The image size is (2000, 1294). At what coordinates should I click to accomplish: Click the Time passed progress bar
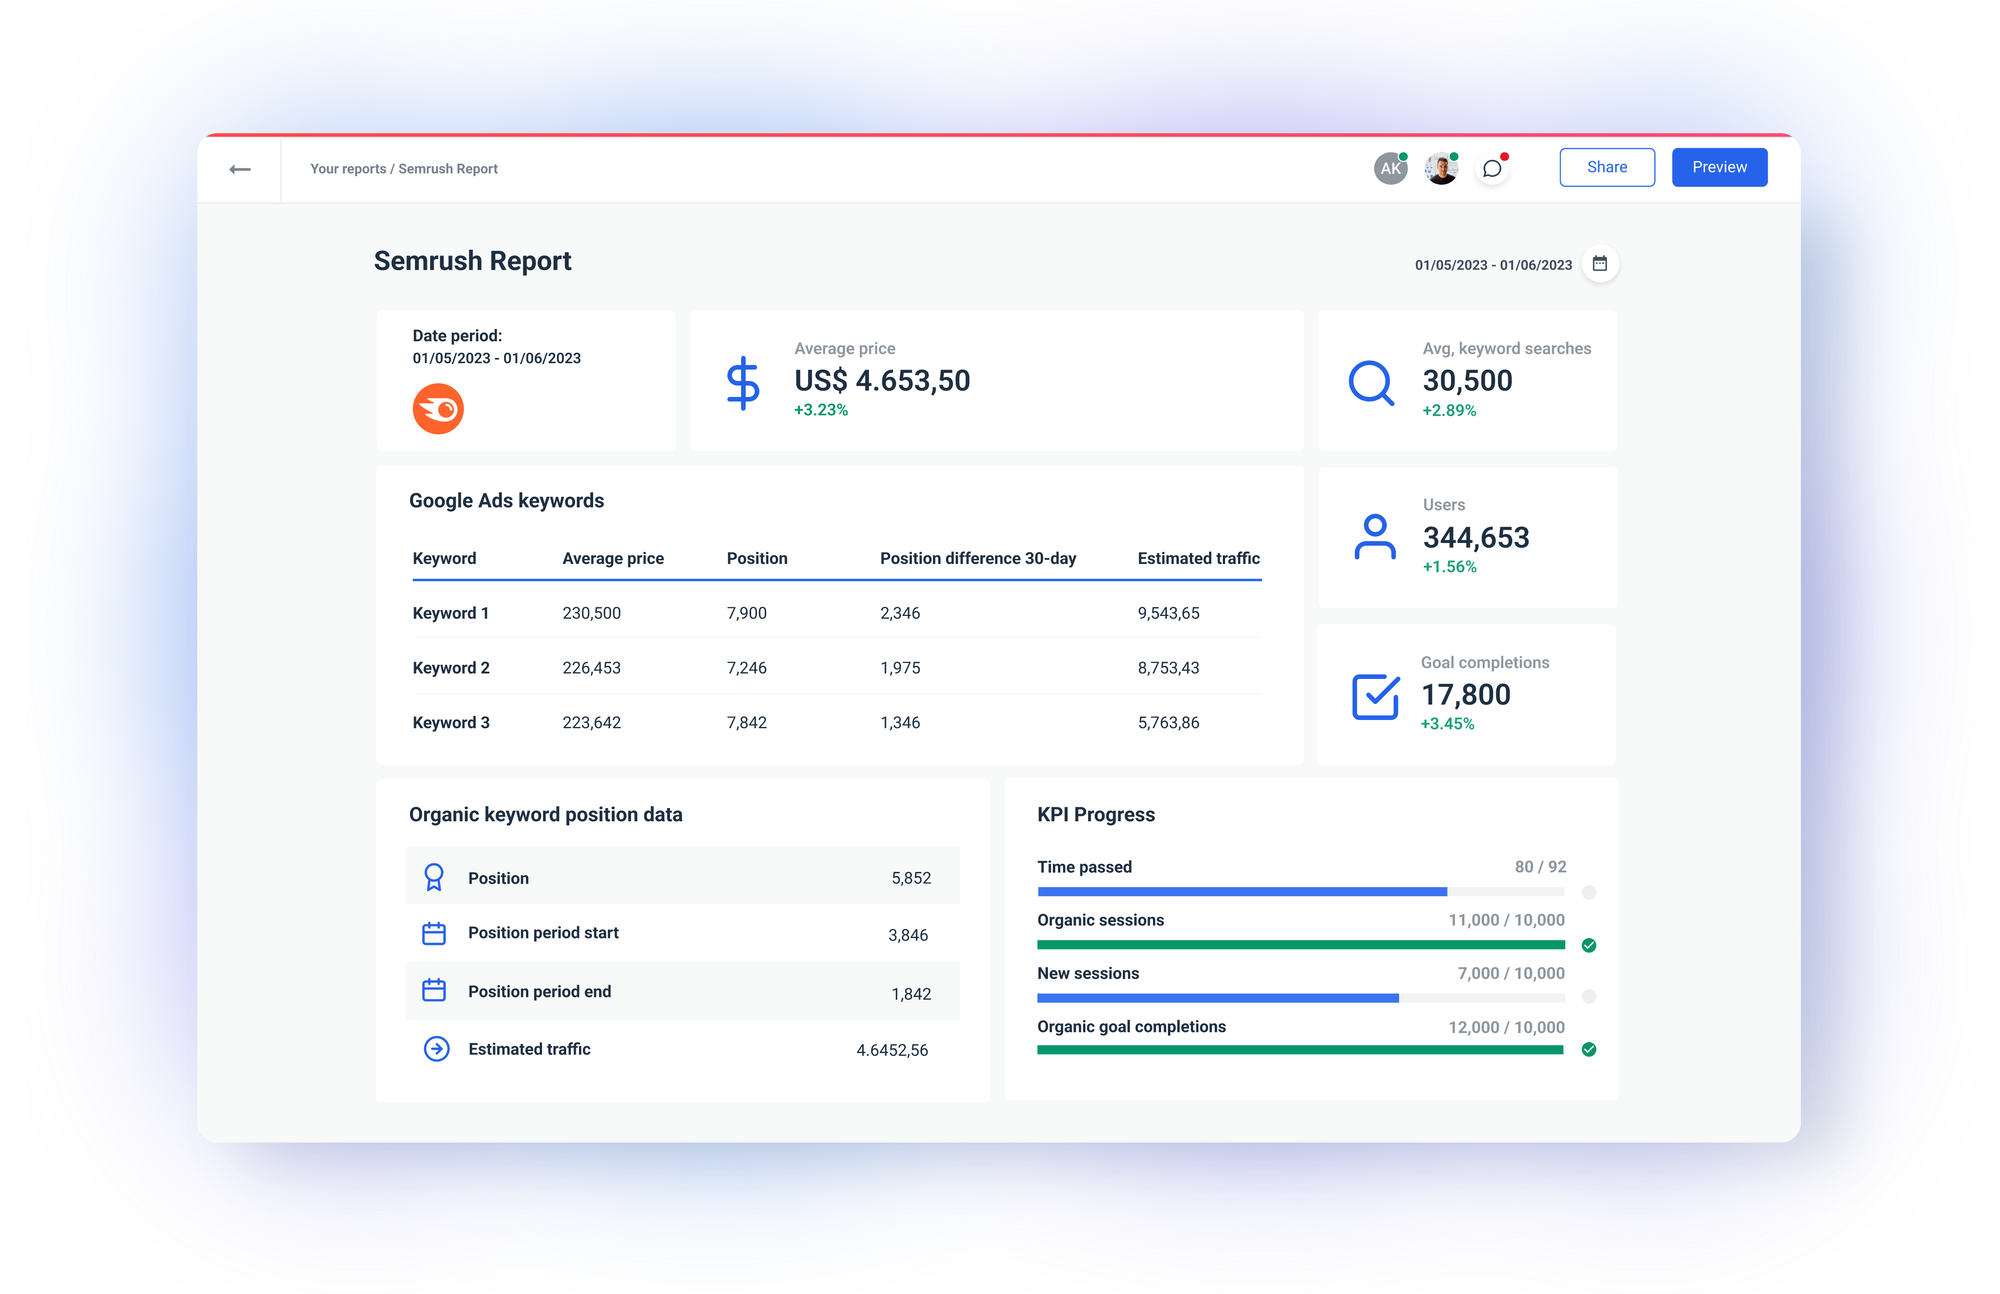coord(1240,891)
